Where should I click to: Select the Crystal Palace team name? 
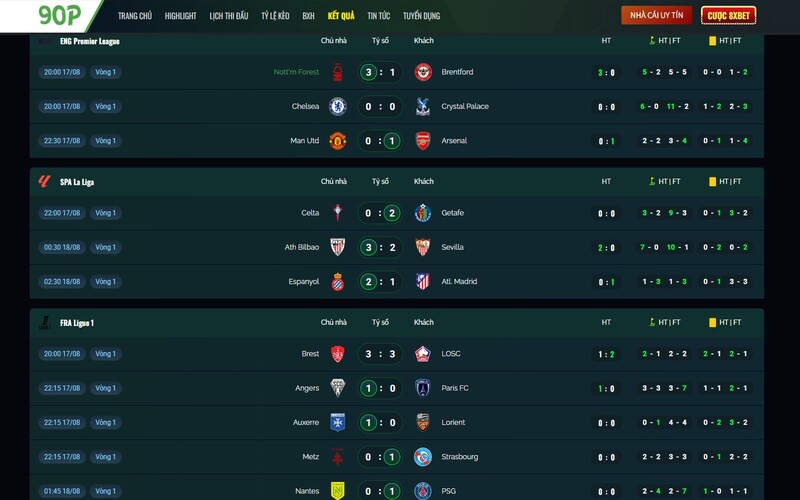click(x=465, y=107)
